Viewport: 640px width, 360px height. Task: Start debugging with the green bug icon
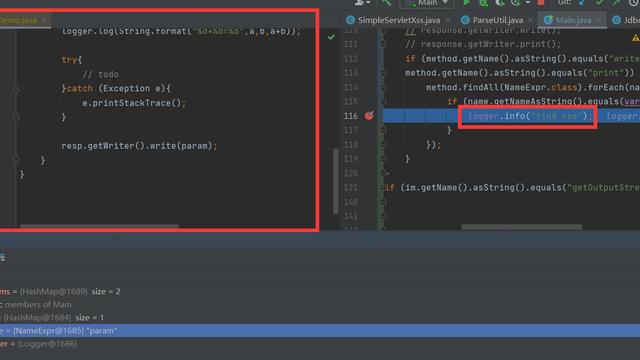(x=484, y=3)
